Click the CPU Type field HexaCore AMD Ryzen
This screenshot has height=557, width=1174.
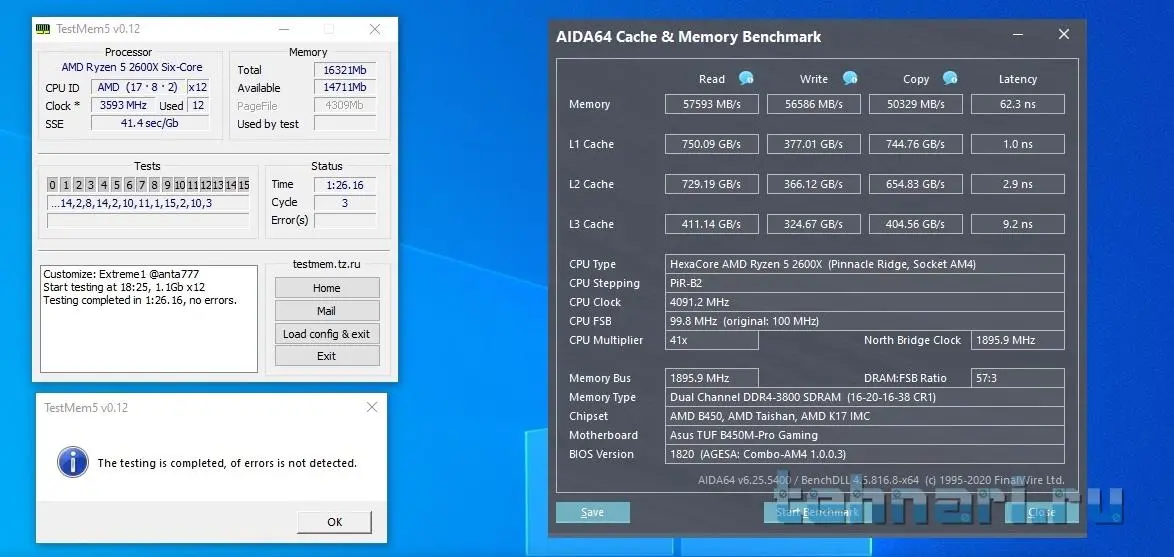coord(865,264)
